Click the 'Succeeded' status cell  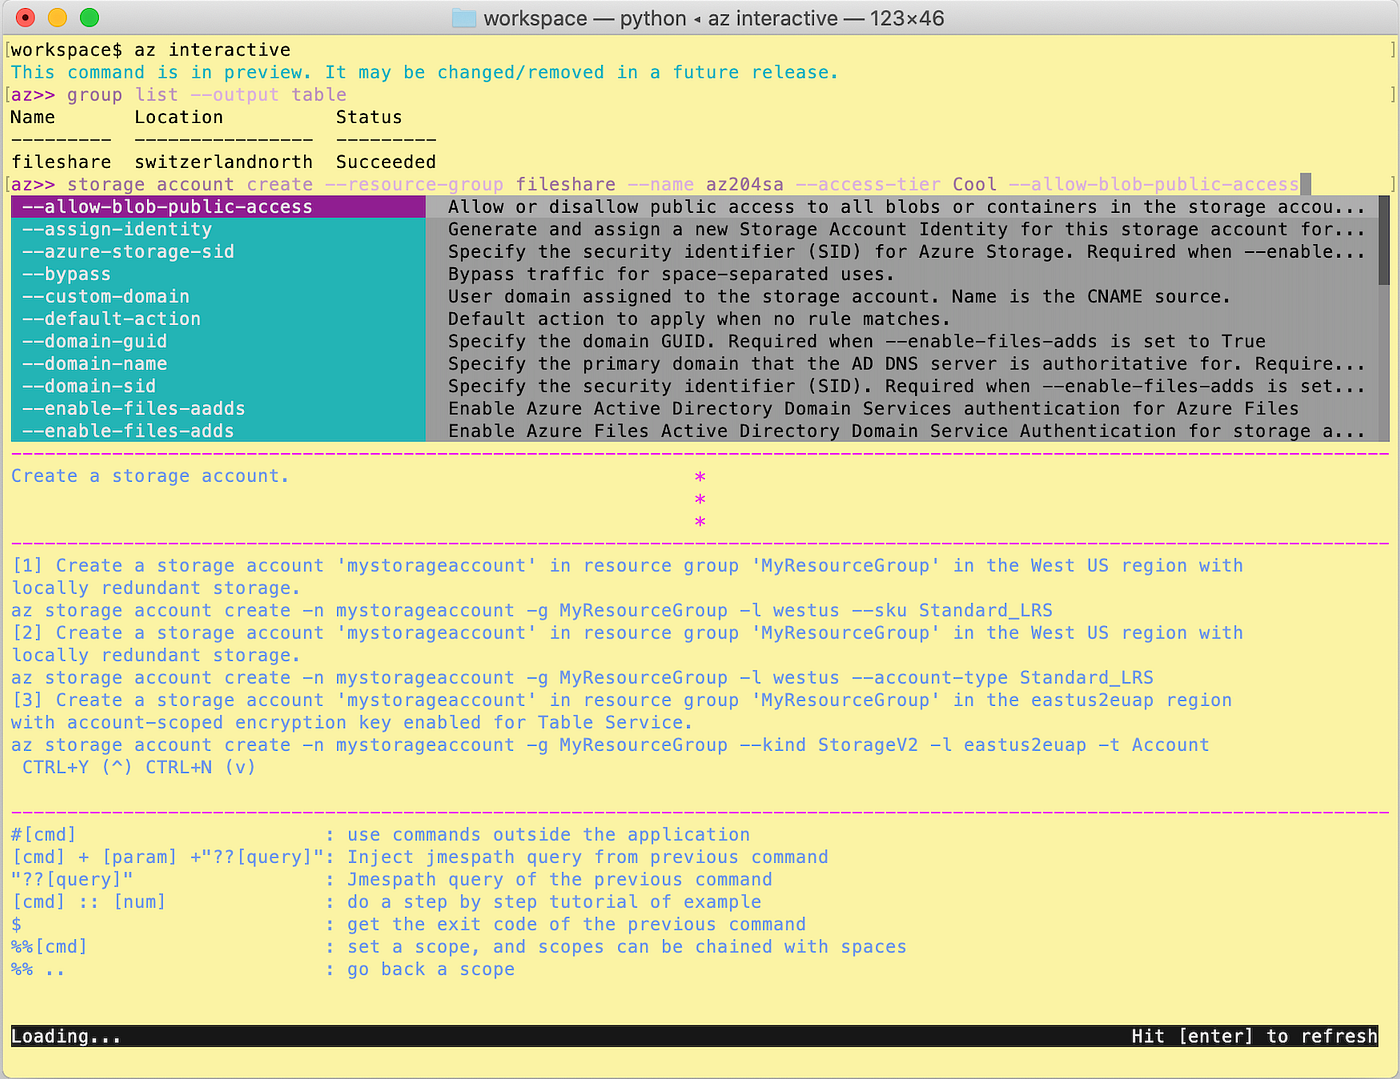point(386,162)
